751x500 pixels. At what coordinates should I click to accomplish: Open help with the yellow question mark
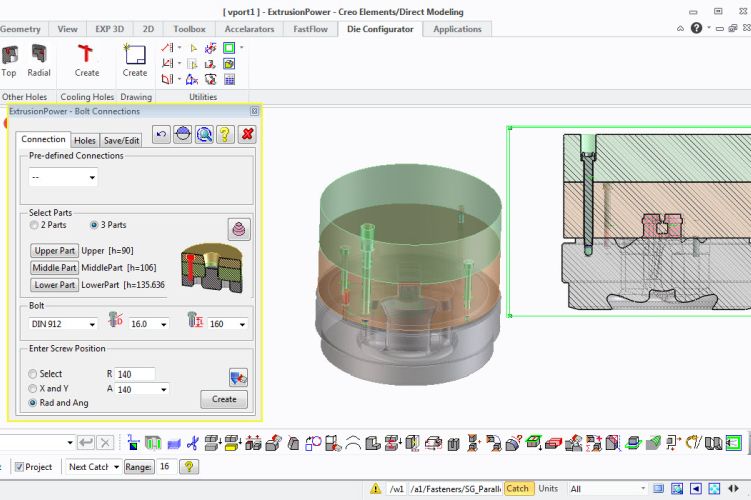225,134
